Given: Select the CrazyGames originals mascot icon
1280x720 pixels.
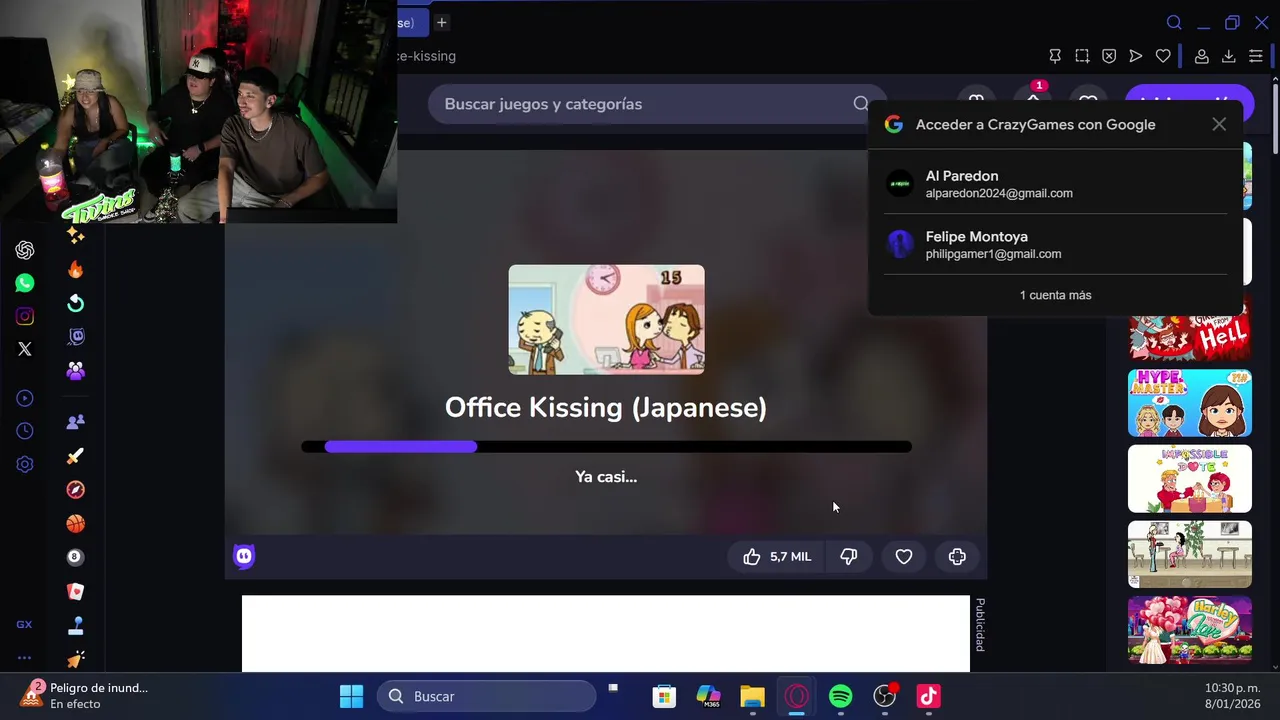Looking at the screenshot, I should tap(76, 337).
